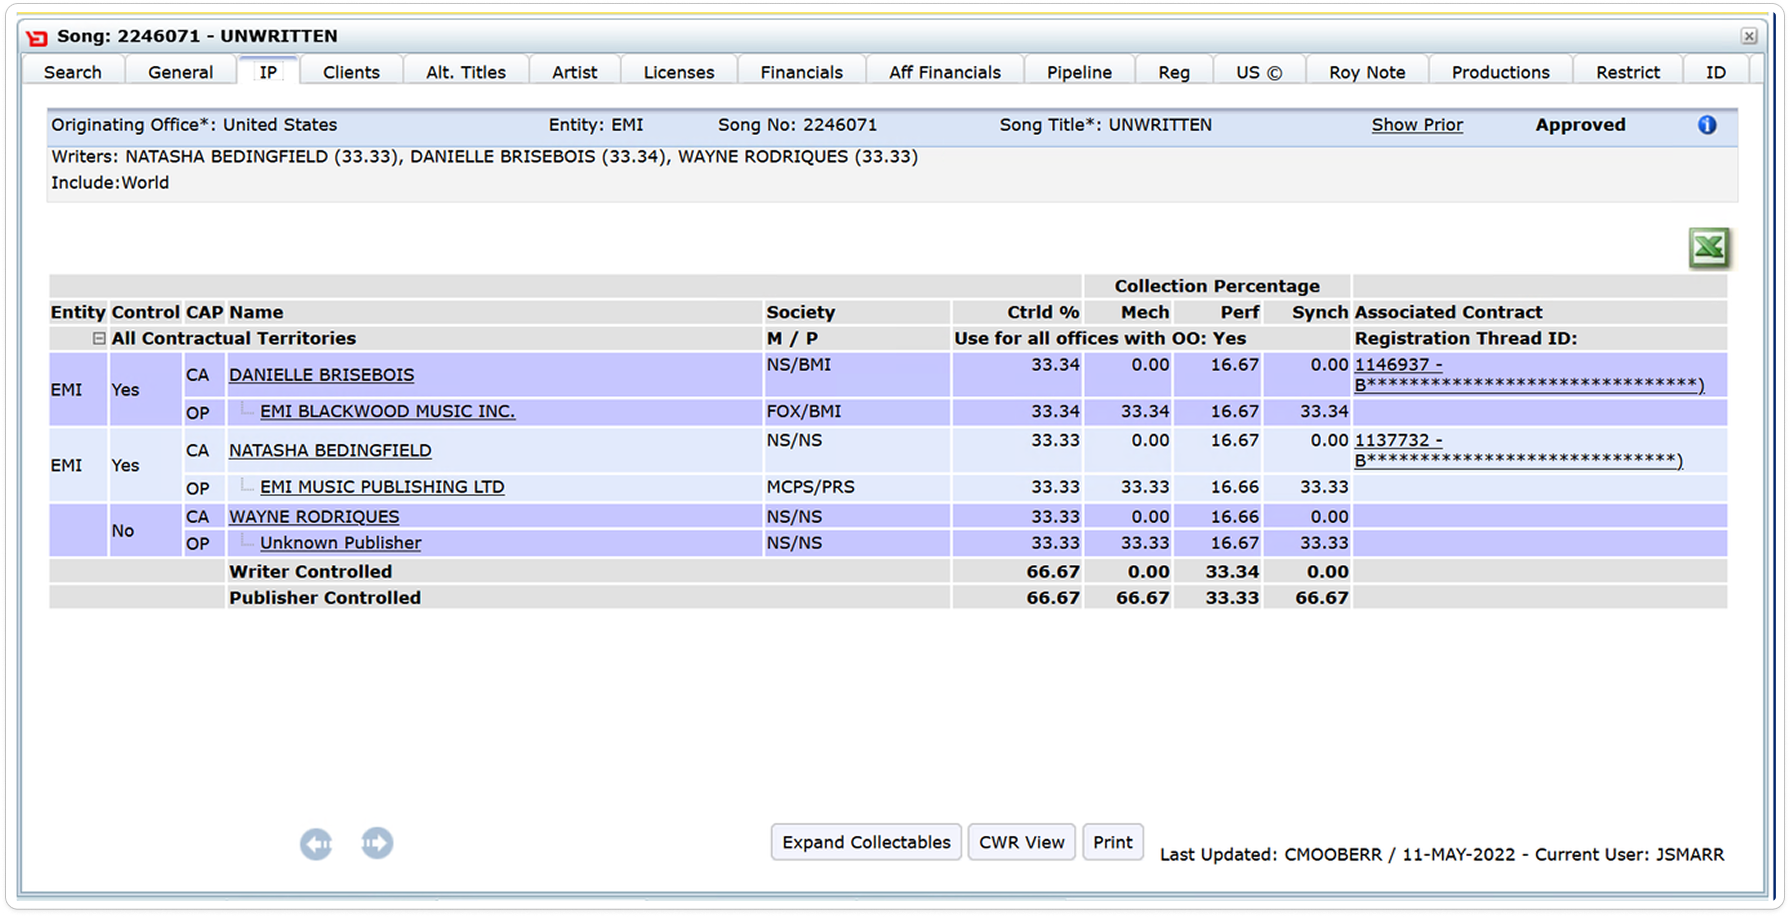
Task: Open NATASHA BEDINGFIELD writer link
Action: (x=330, y=451)
